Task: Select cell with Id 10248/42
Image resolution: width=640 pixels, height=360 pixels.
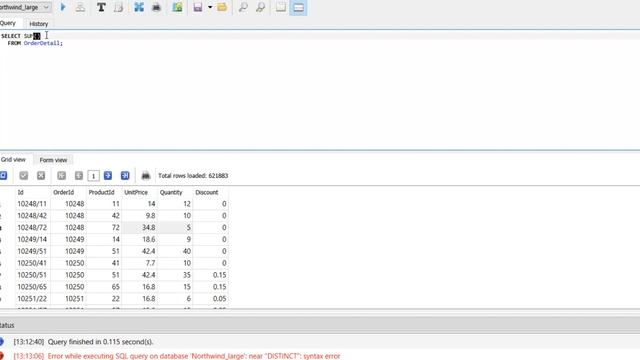Action: pyautogui.click(x=33, y=216)
